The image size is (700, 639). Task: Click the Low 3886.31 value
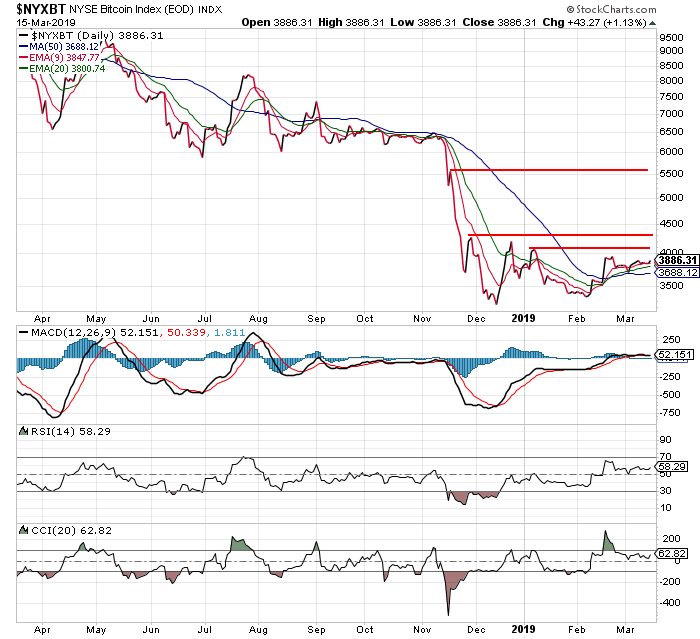(x=423, y=22)
